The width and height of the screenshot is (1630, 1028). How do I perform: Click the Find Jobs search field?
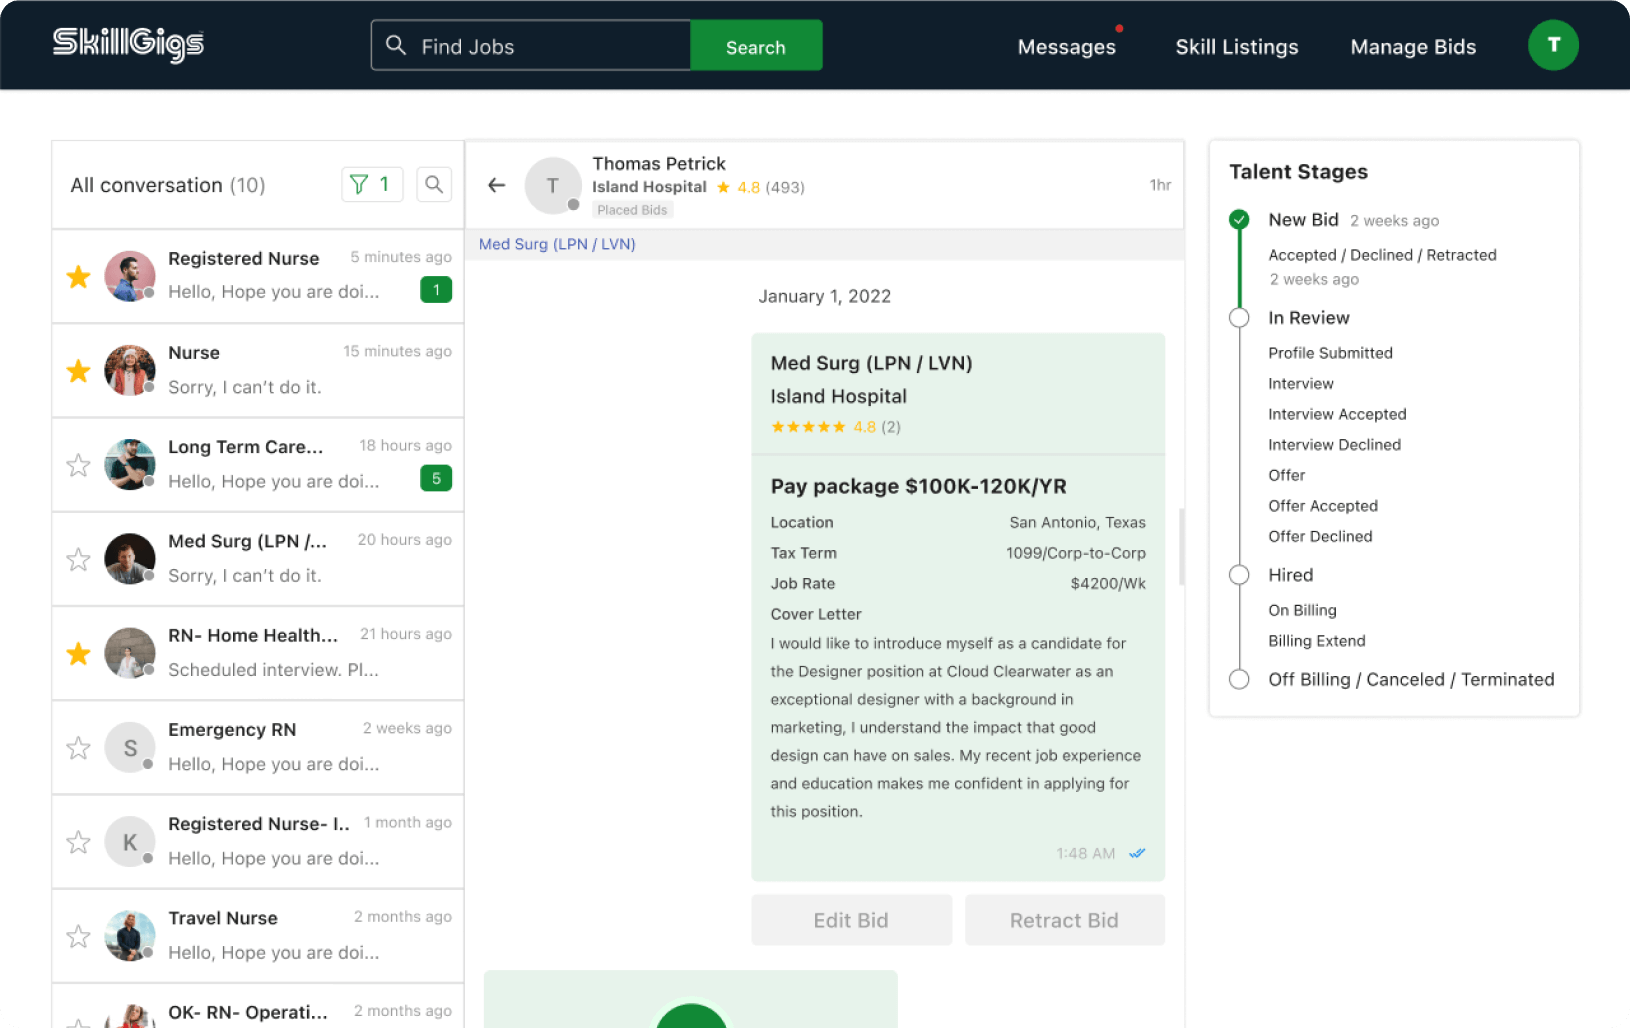click(540, 46)
